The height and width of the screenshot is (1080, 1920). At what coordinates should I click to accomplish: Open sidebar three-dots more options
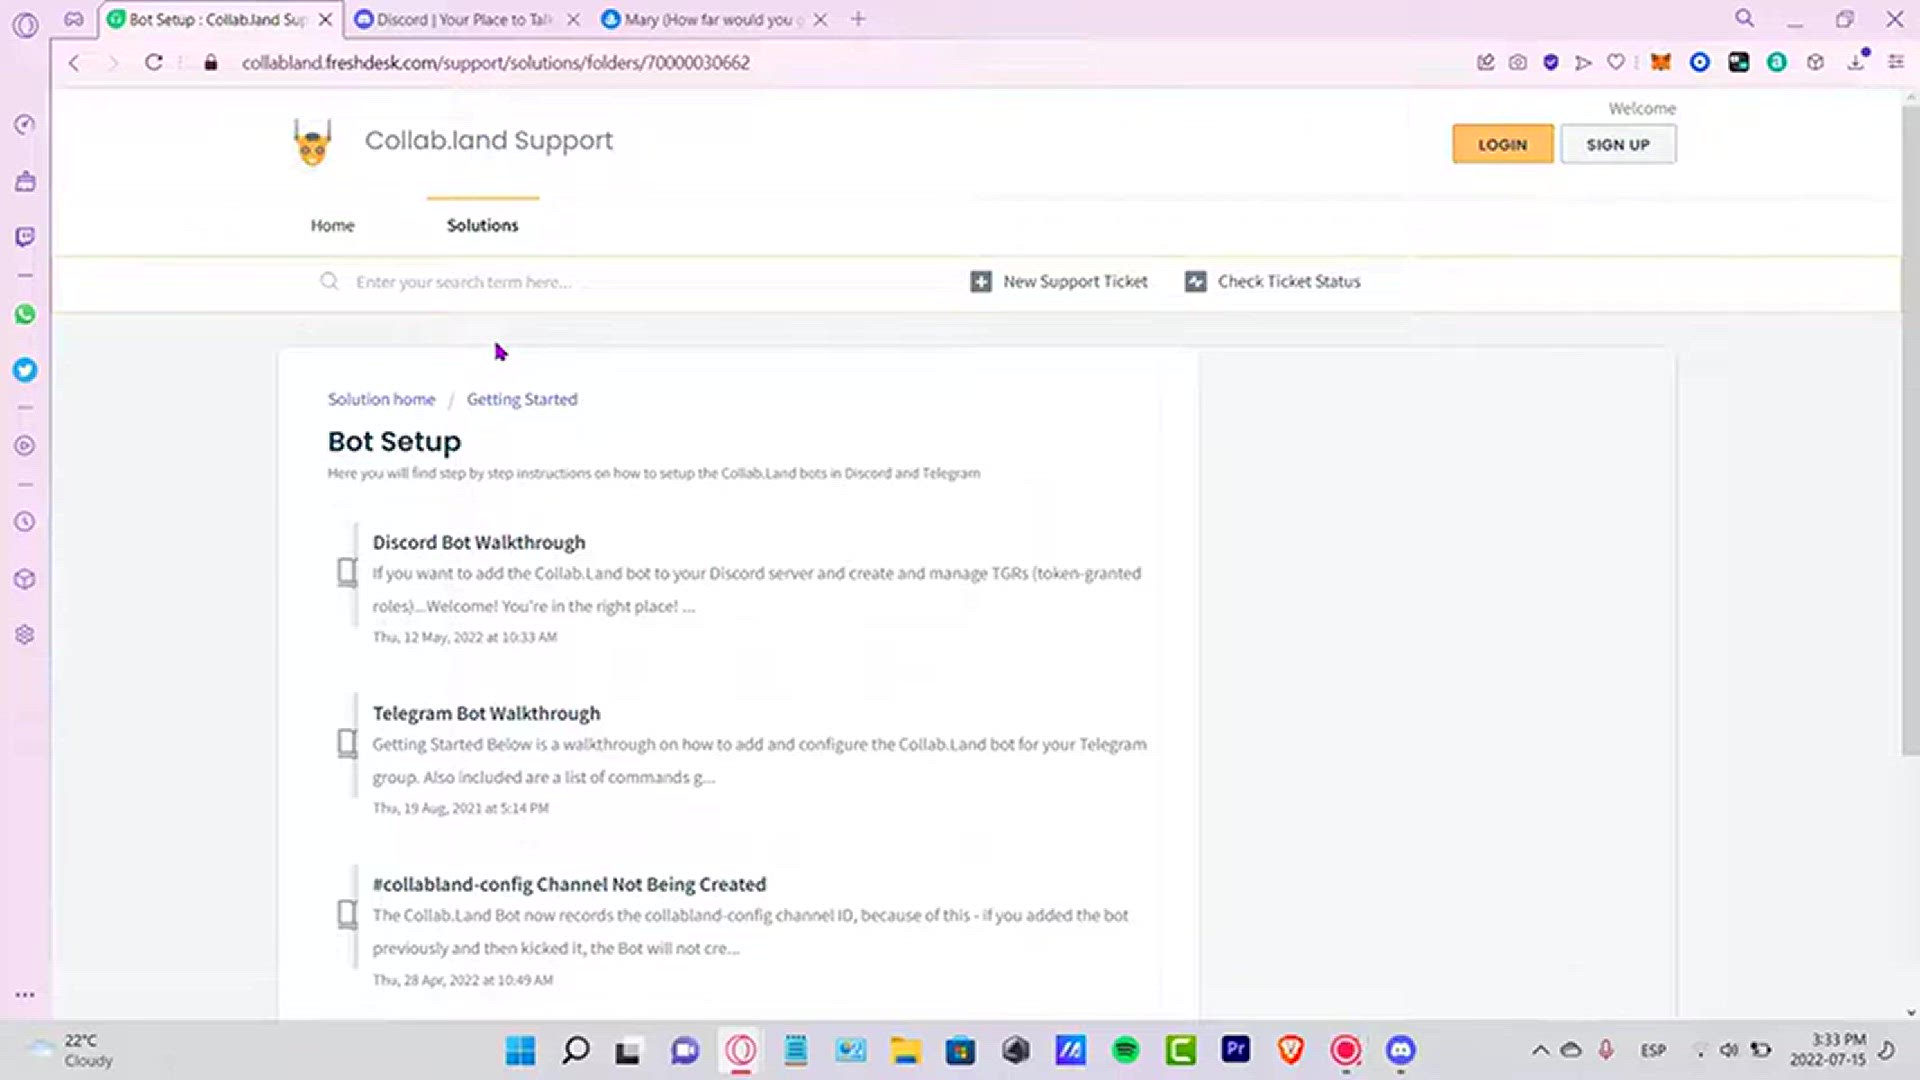[x=25, y=995]
